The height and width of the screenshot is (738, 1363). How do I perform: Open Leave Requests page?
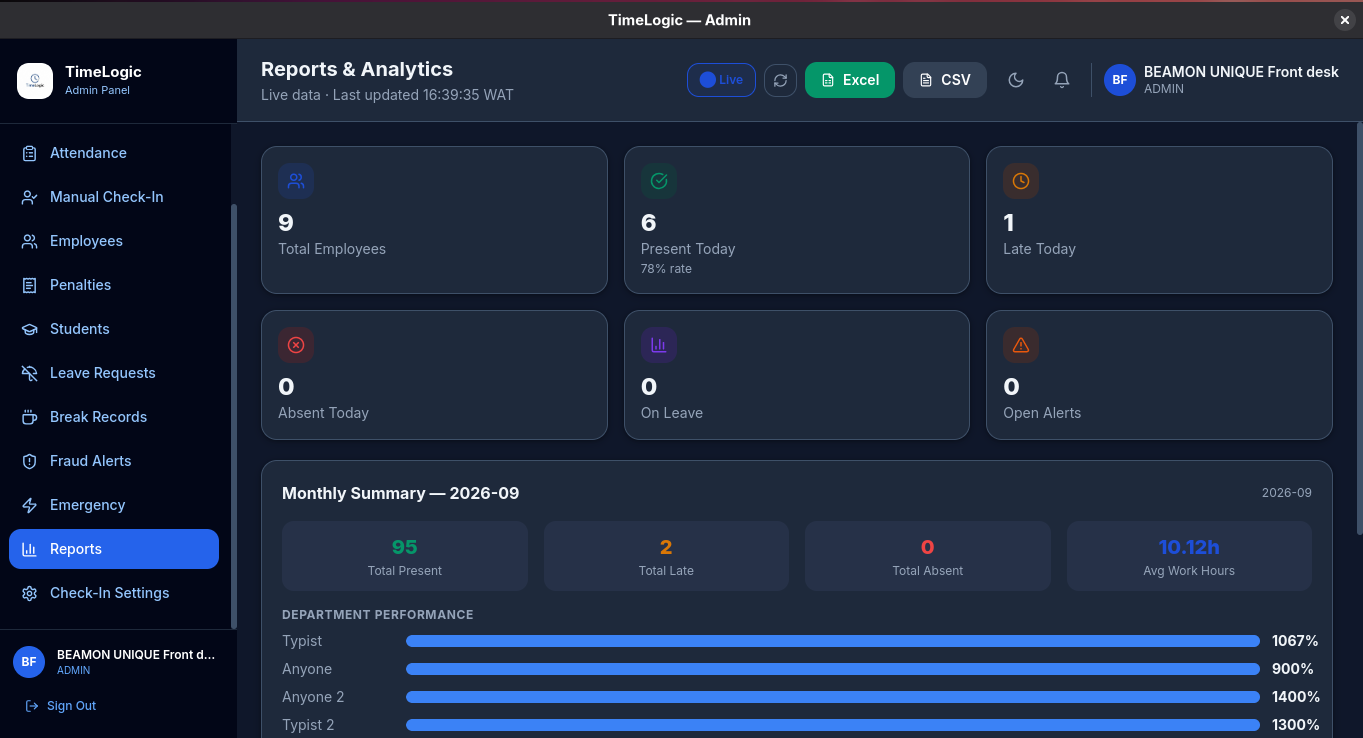[x=114, y=373]
